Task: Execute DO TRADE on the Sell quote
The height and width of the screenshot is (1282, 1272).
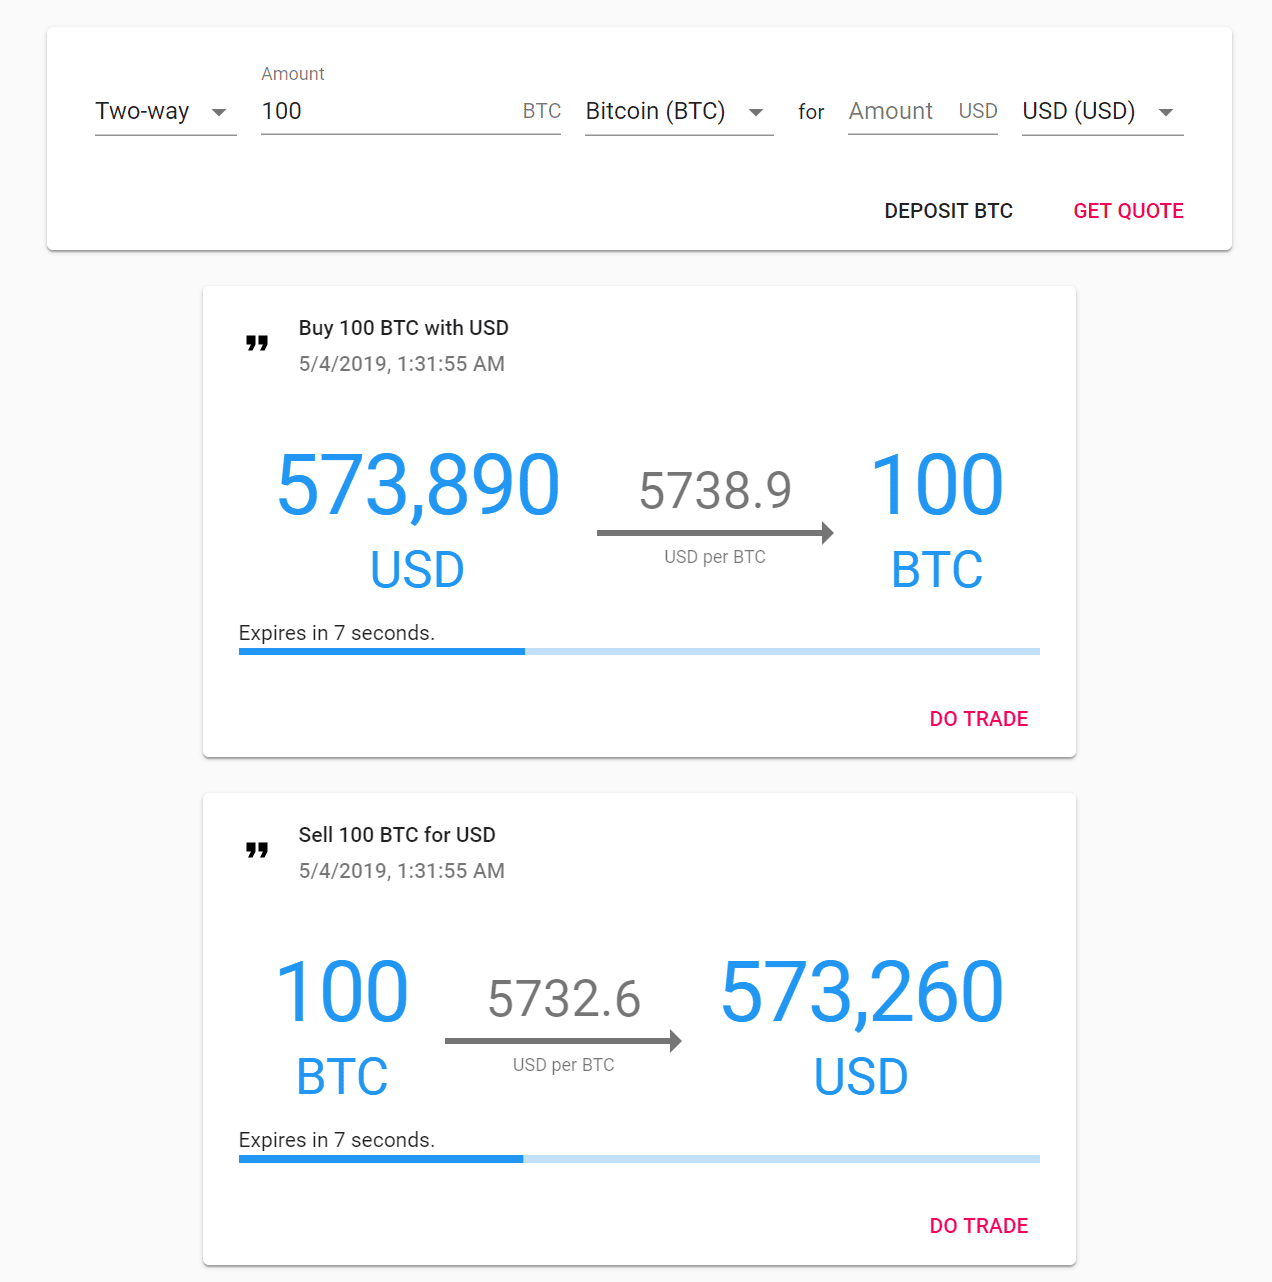Action: click(x=978, y=1226)
